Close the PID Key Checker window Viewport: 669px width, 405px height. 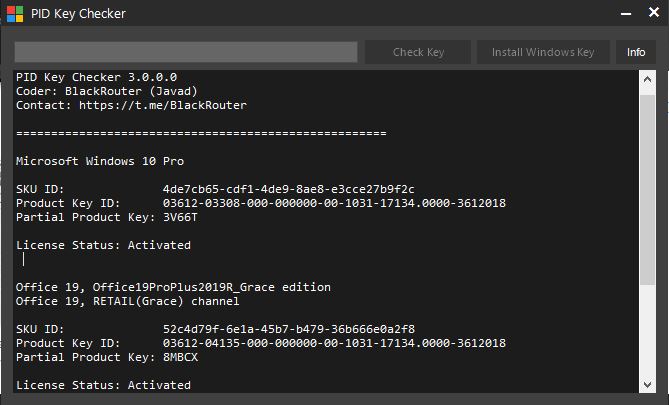coord(654,12)
